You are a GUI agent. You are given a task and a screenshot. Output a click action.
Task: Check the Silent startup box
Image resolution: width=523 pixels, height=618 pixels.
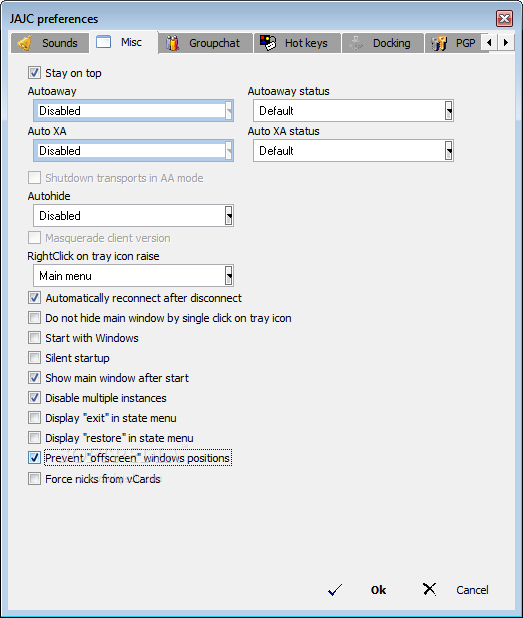click(x=34, y=358)
